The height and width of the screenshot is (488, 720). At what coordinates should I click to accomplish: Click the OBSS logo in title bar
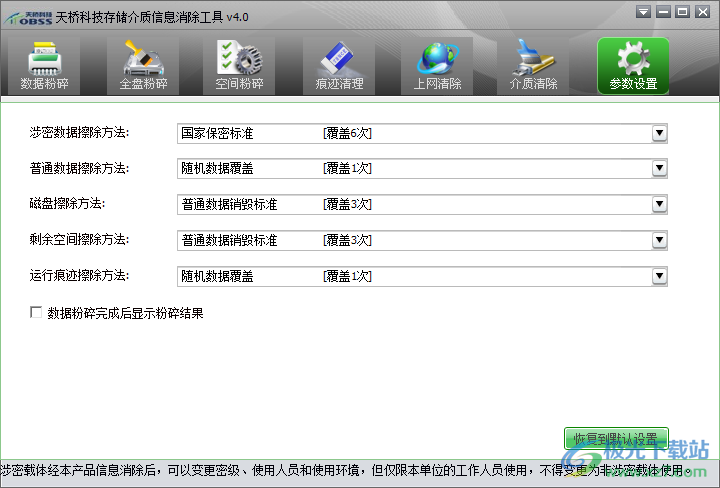click(28, 18)
